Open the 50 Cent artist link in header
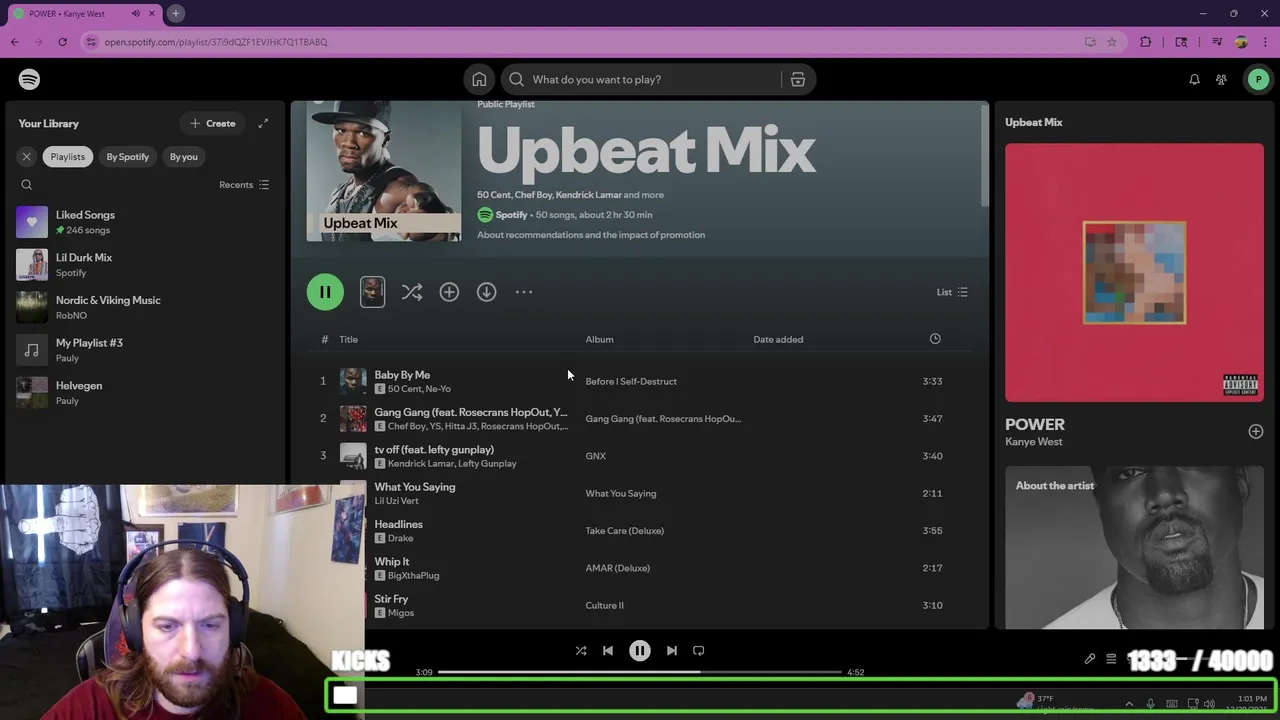 pyautogui.click(x=493, y=195)
